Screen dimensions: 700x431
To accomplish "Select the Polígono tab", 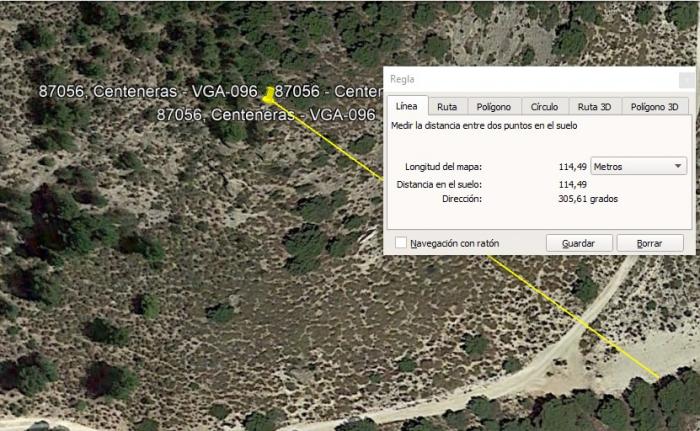I will tap(494, 107).
